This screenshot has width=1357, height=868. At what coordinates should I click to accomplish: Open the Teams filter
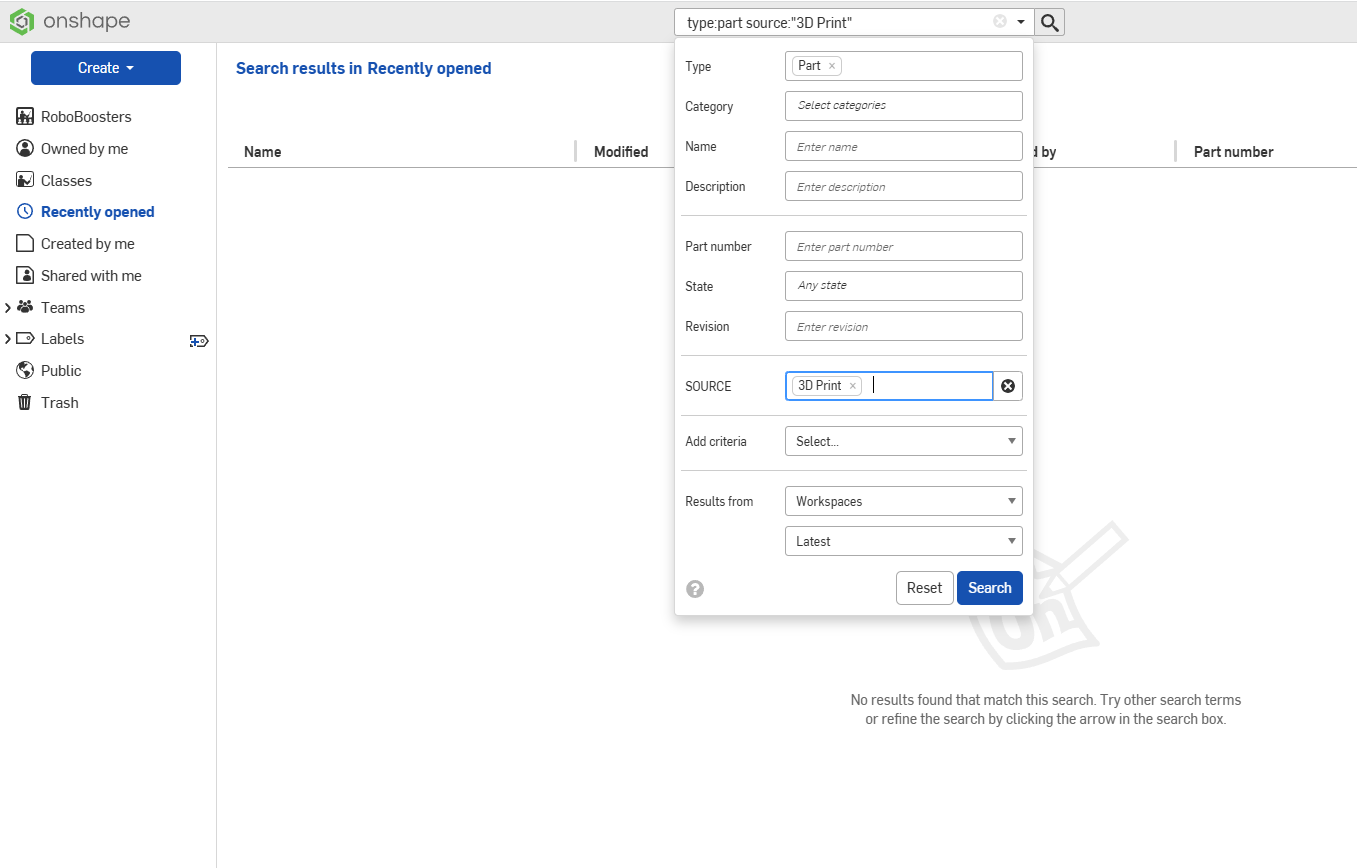click(x=63, y=308)
